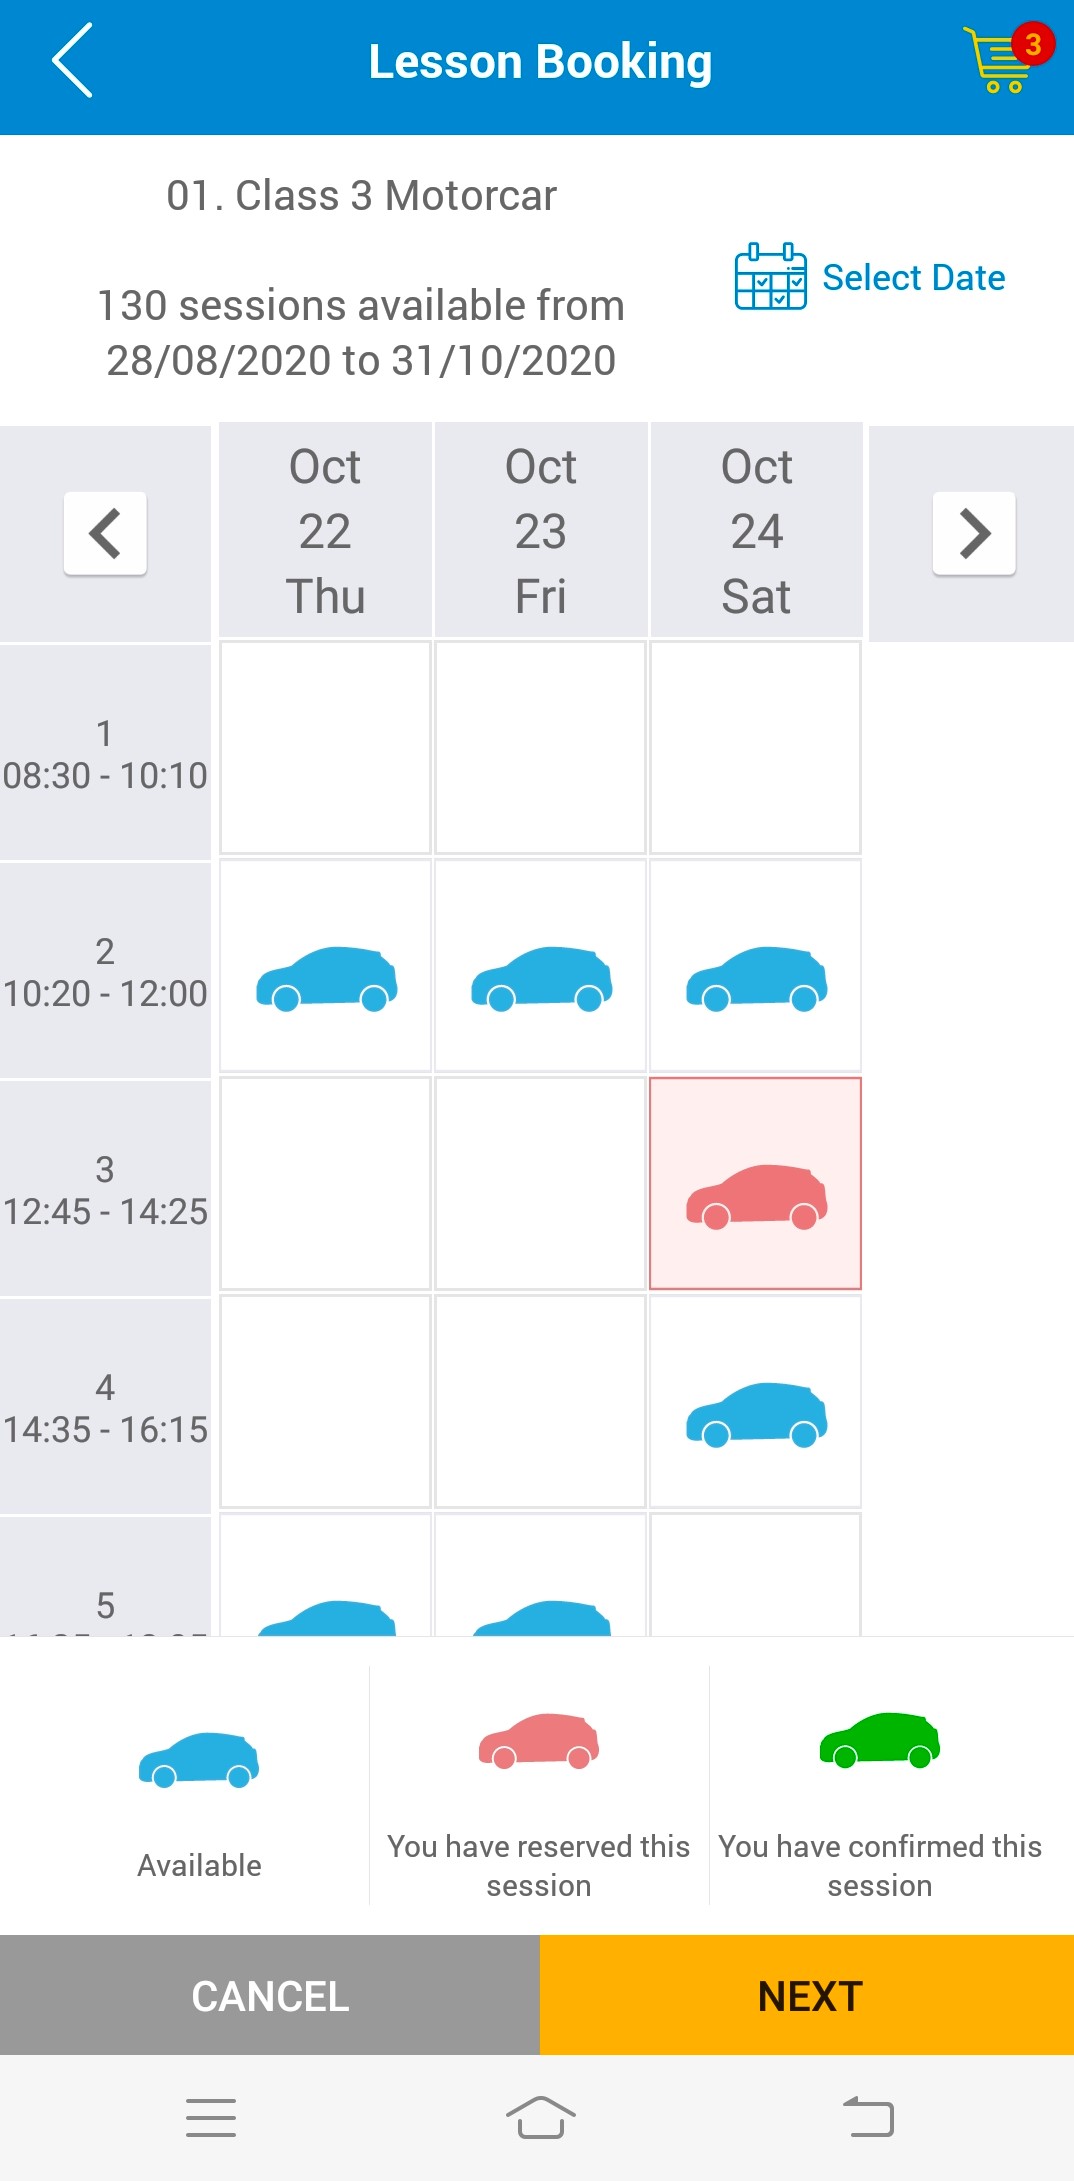Screen dimensions: 1074x2181
Task: Select available car for Oct 22 10:20 session
Action: [x=326, y=978]
